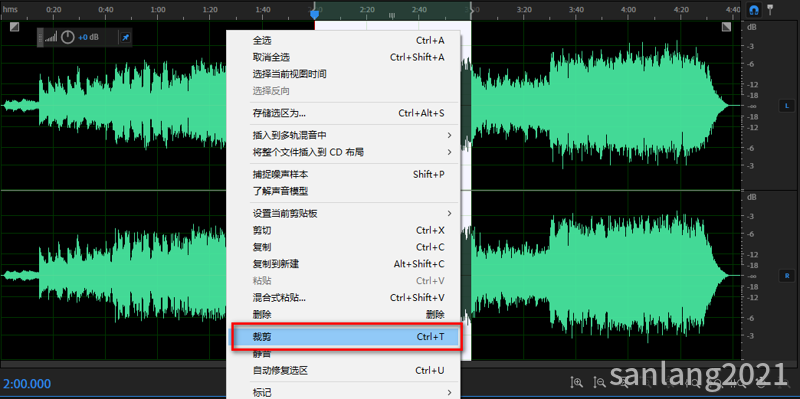
Task: Choose 复制 from the context menu
Action: (343, 247)
